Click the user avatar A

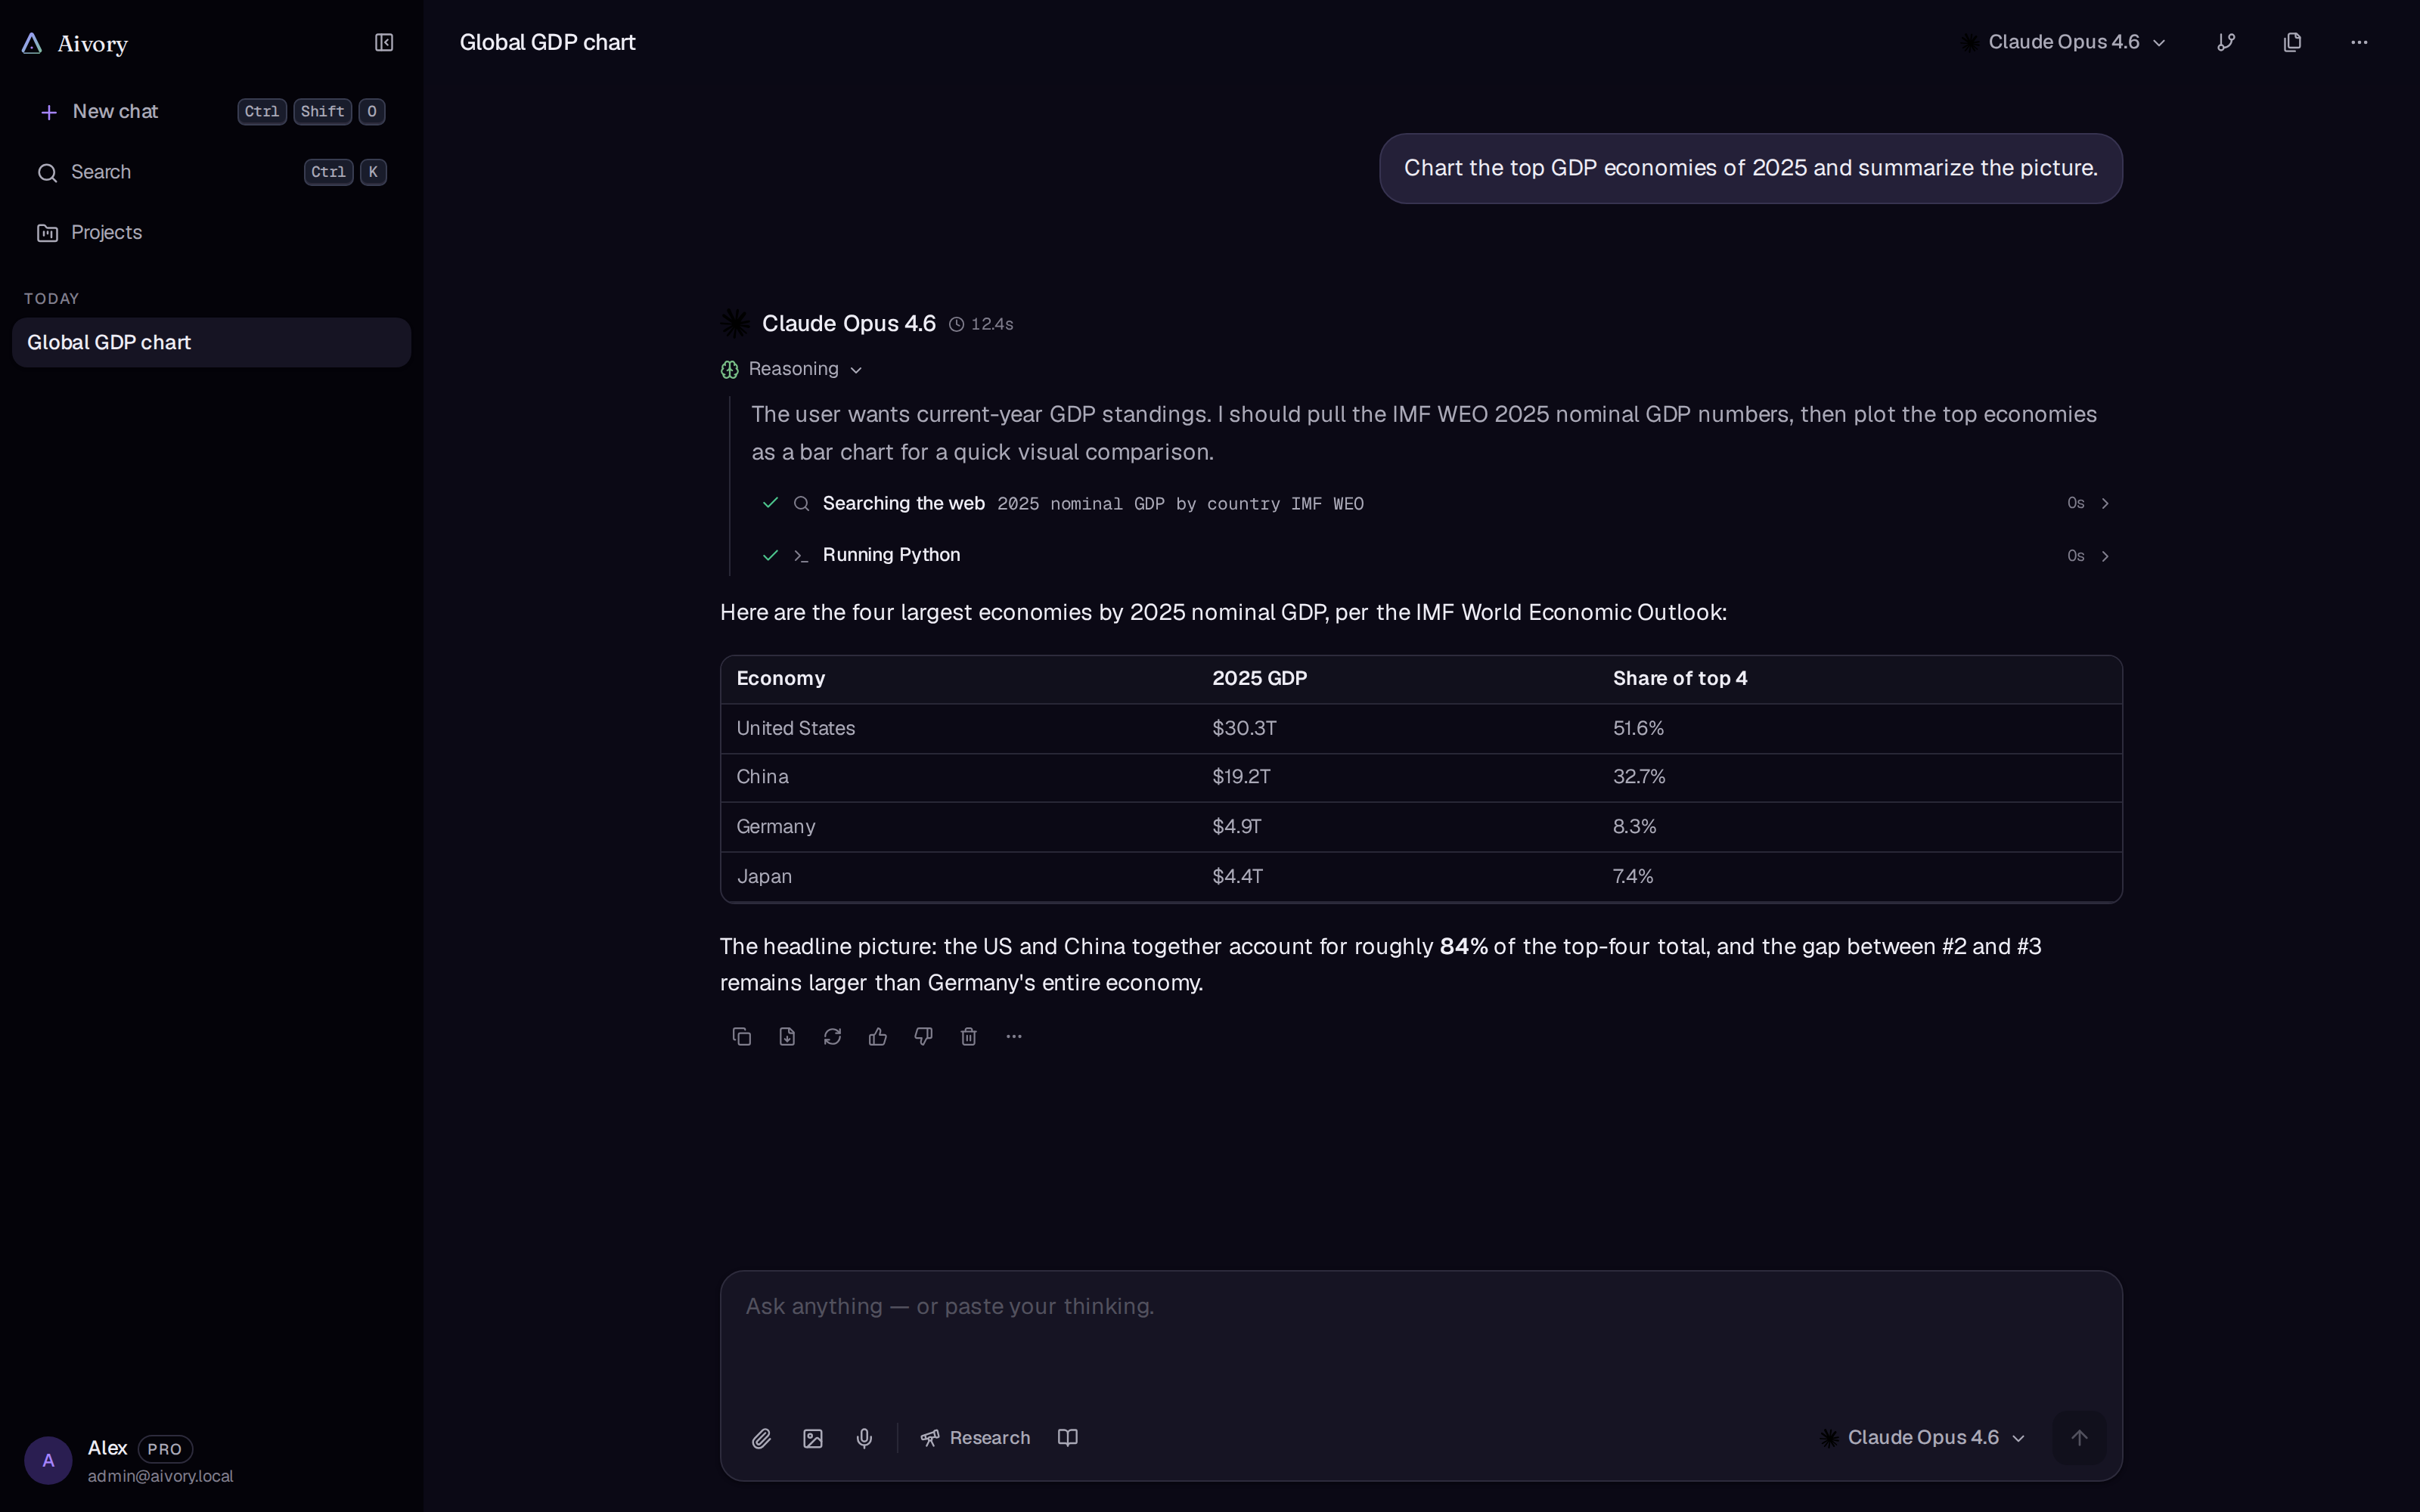coord(48,1461)
